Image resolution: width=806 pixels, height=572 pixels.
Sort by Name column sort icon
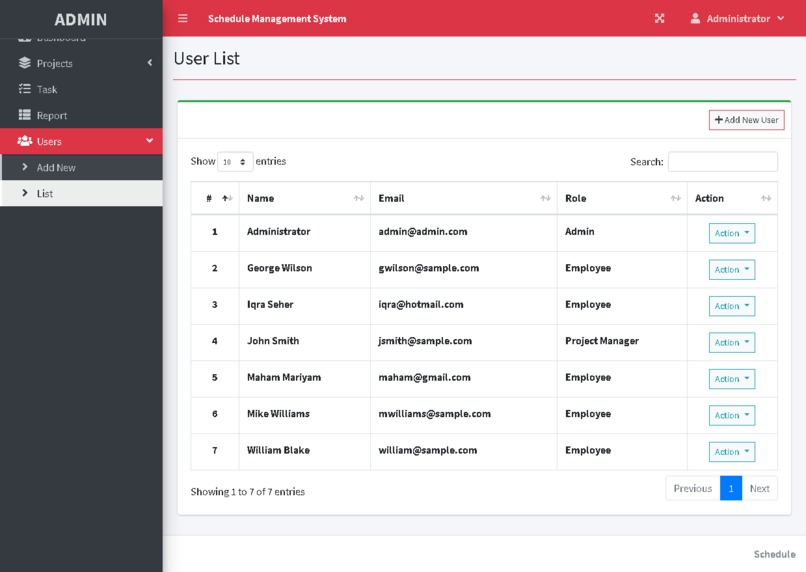click(359, 198)
